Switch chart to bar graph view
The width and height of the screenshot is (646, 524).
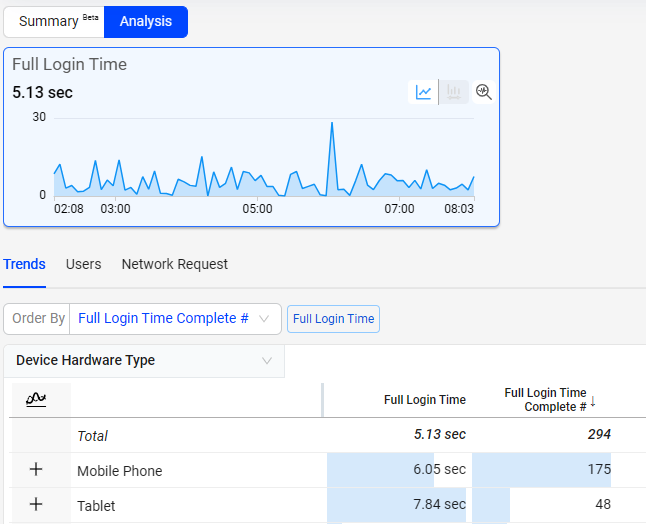(x=454, y=92)
